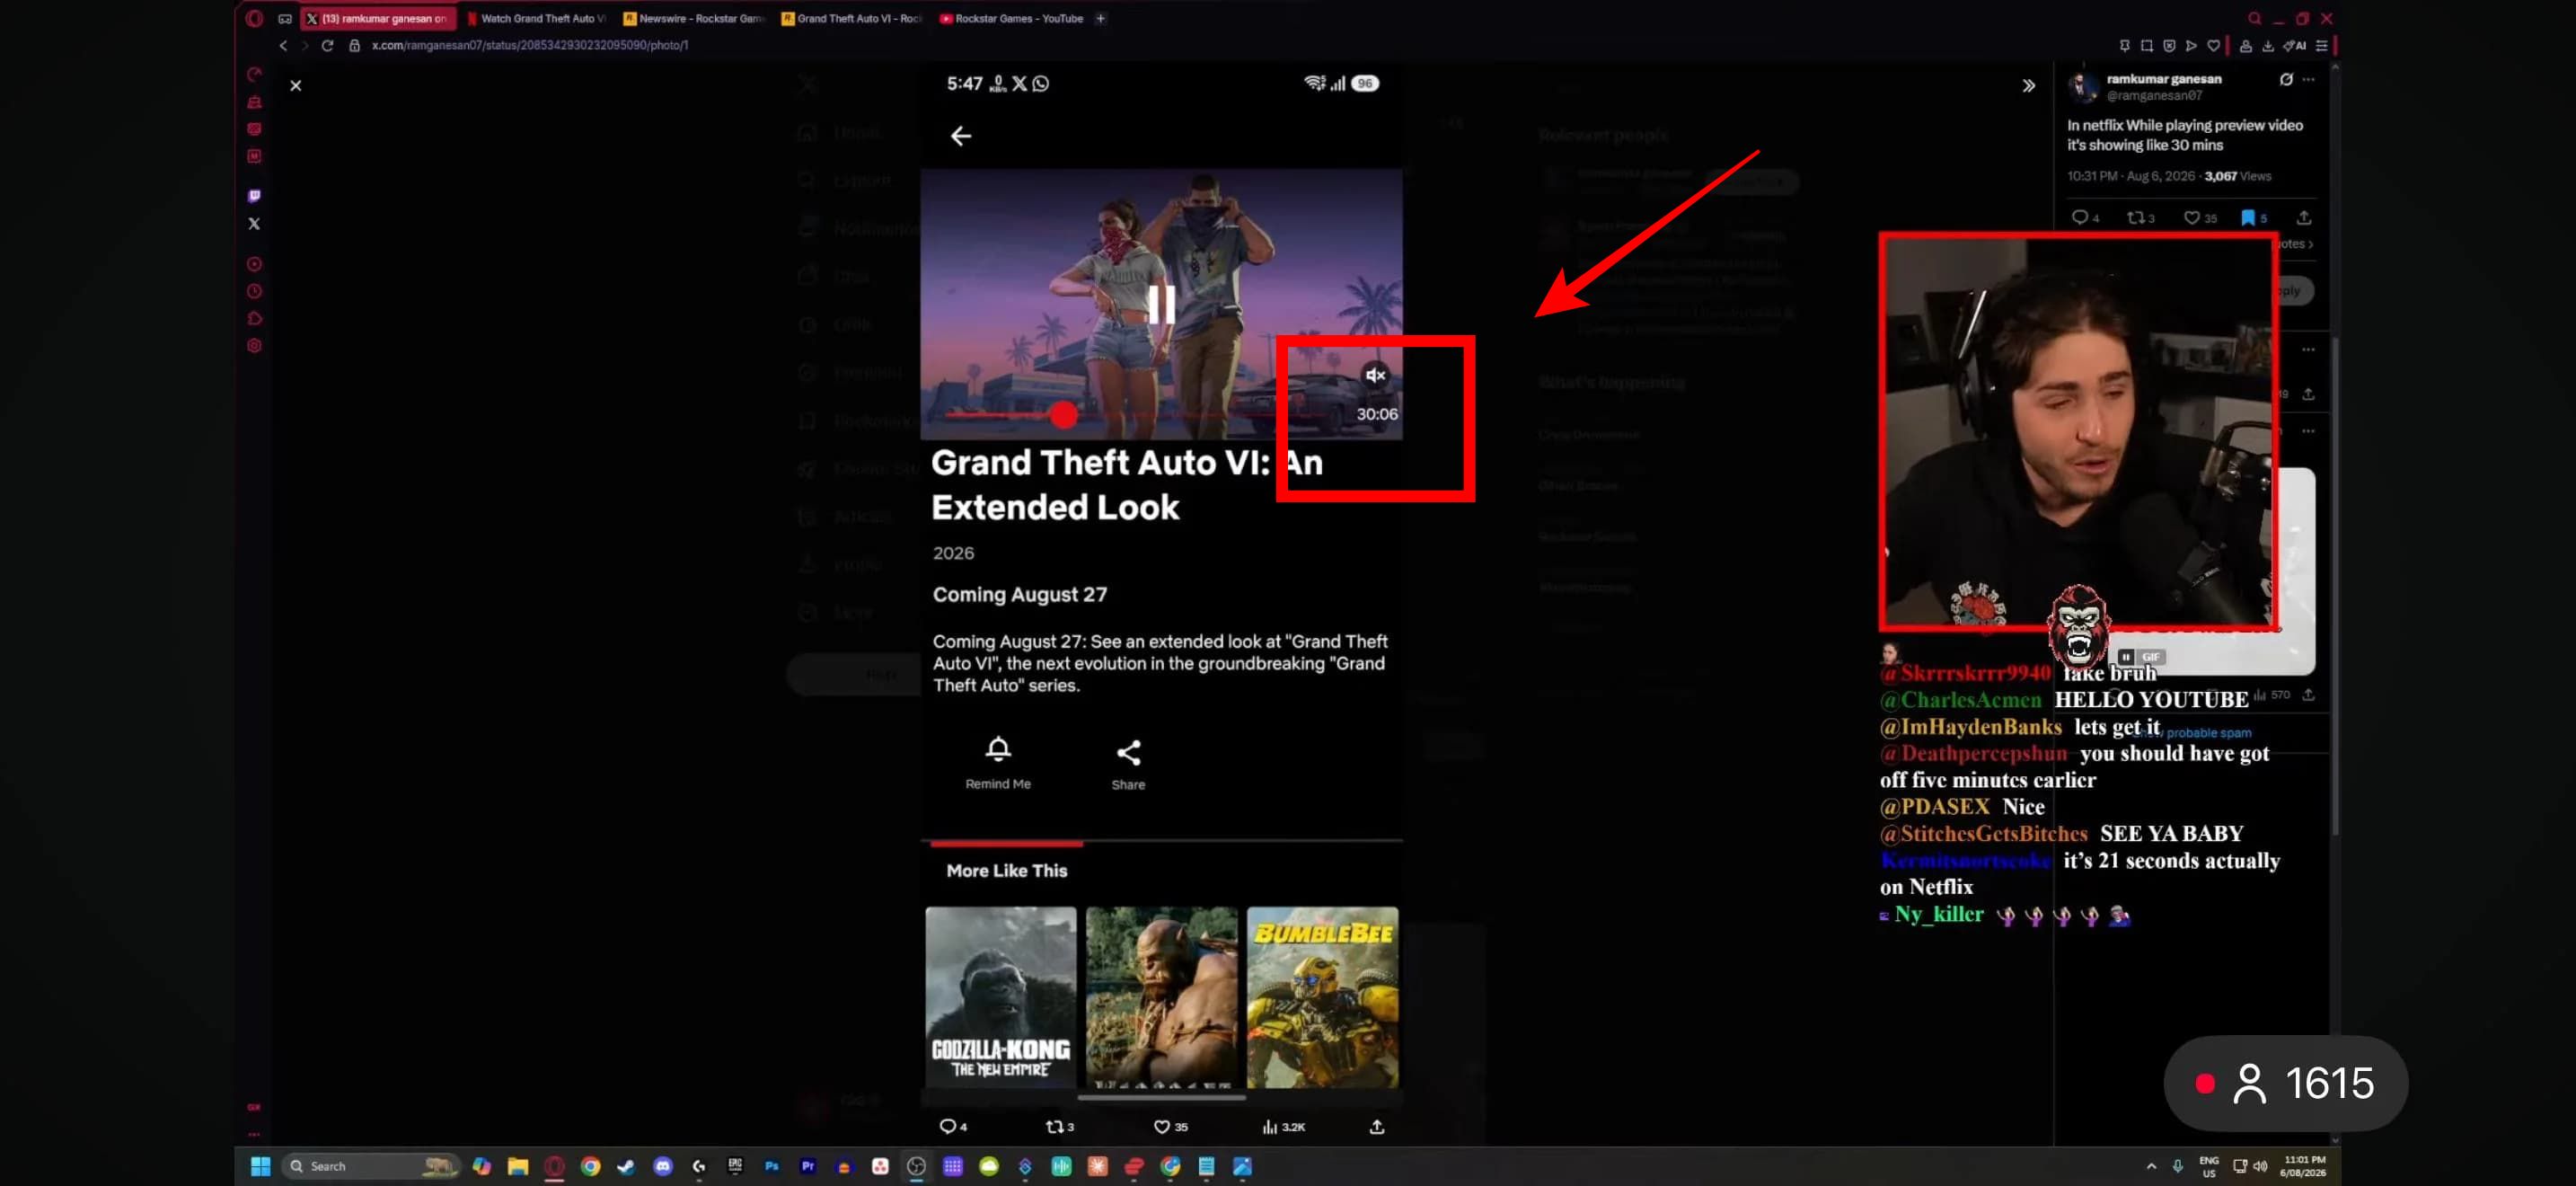Screen dimensions: 2576x1186
Task: Open the sidebar Settings gear
Action: [254, 346]
